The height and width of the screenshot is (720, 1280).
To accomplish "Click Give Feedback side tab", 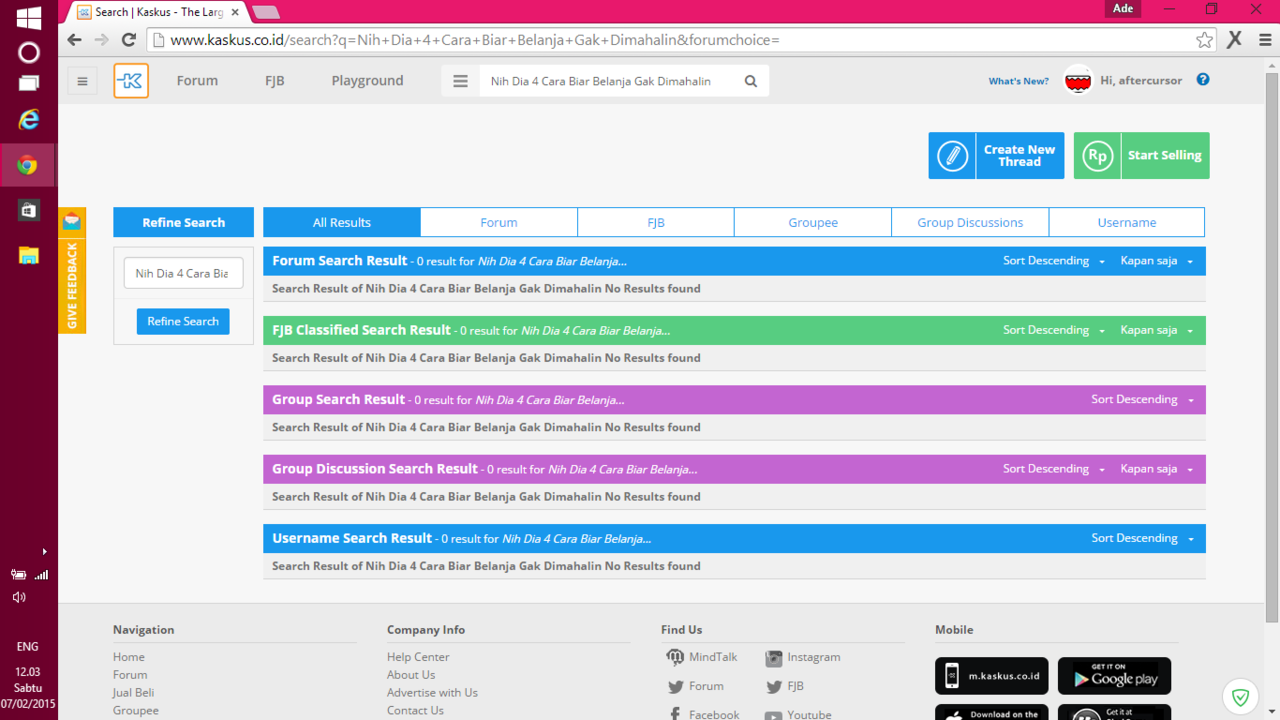I will pyautogui.click(x=72, y=285).
